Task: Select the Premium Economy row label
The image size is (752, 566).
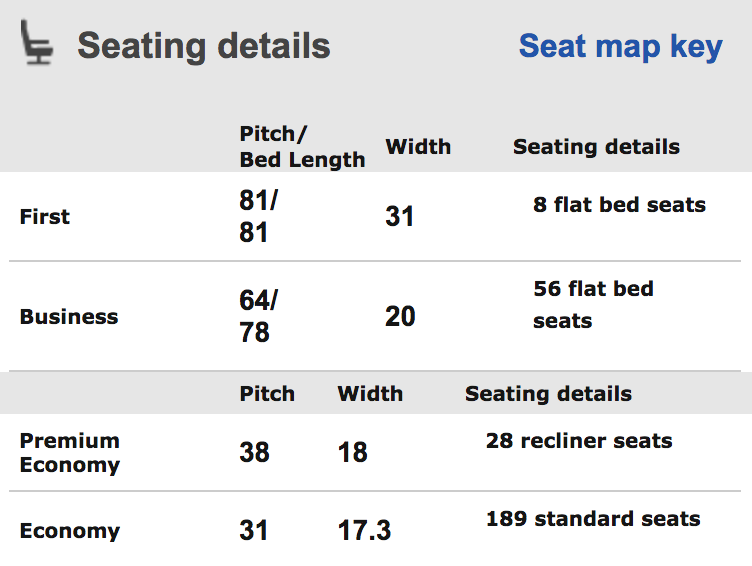Action: [x=70, y=453]
